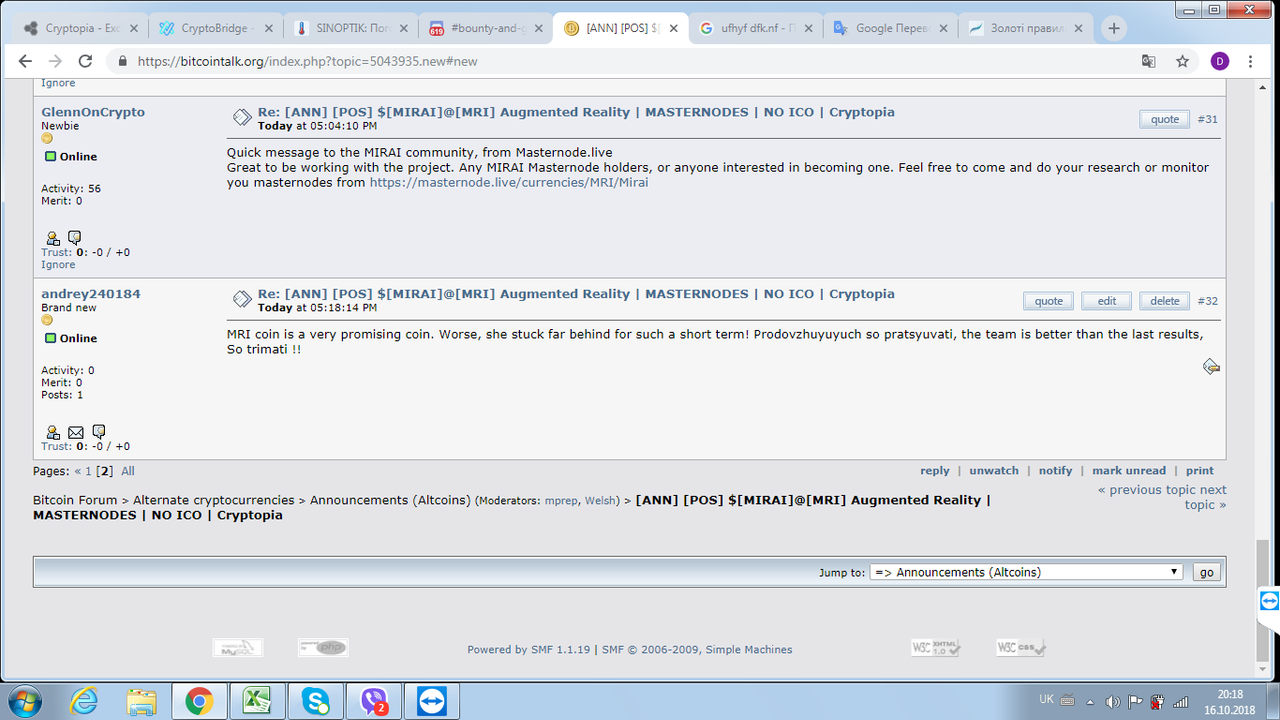Open the Jump to forum dropdown
The image size is (1280, 720).
(x=1026, y=572)
